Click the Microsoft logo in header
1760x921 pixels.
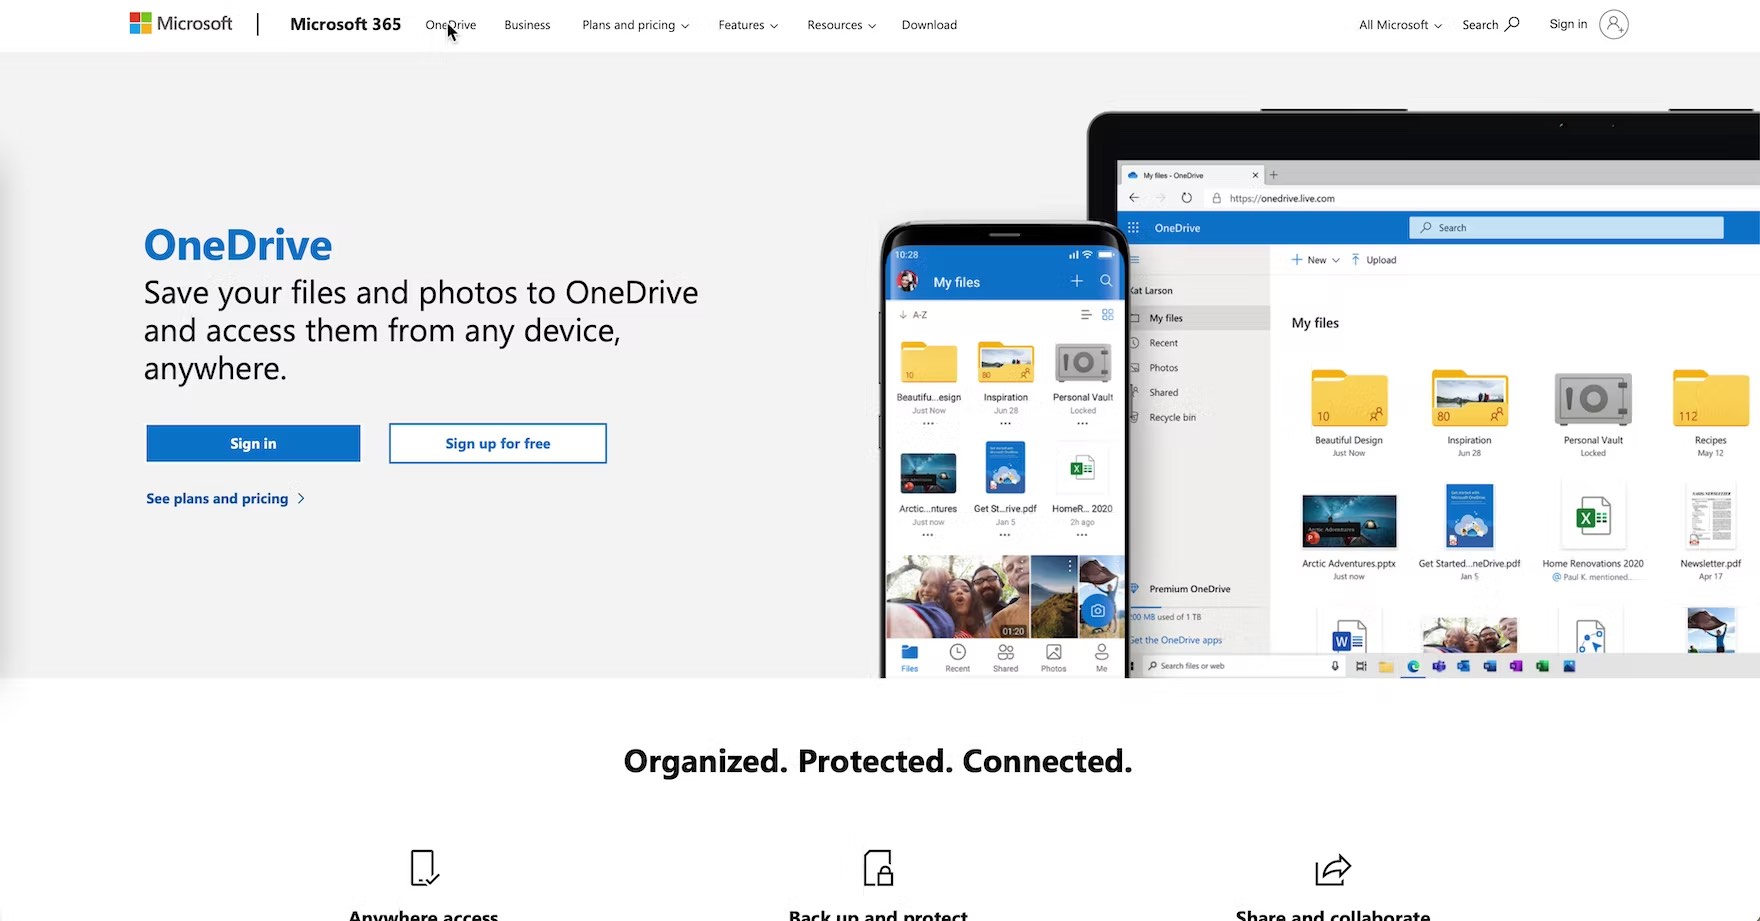coord(181,24)
